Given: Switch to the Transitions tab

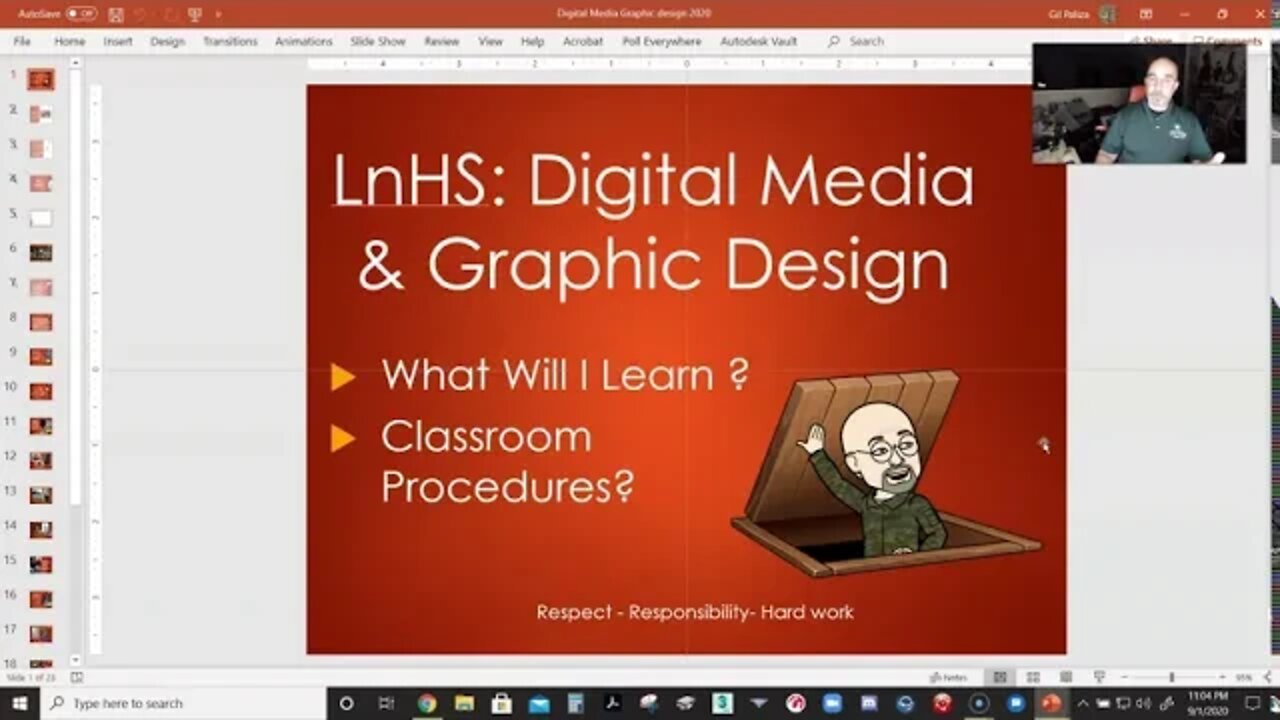Looking at the screenshot, I should point(230,41).
